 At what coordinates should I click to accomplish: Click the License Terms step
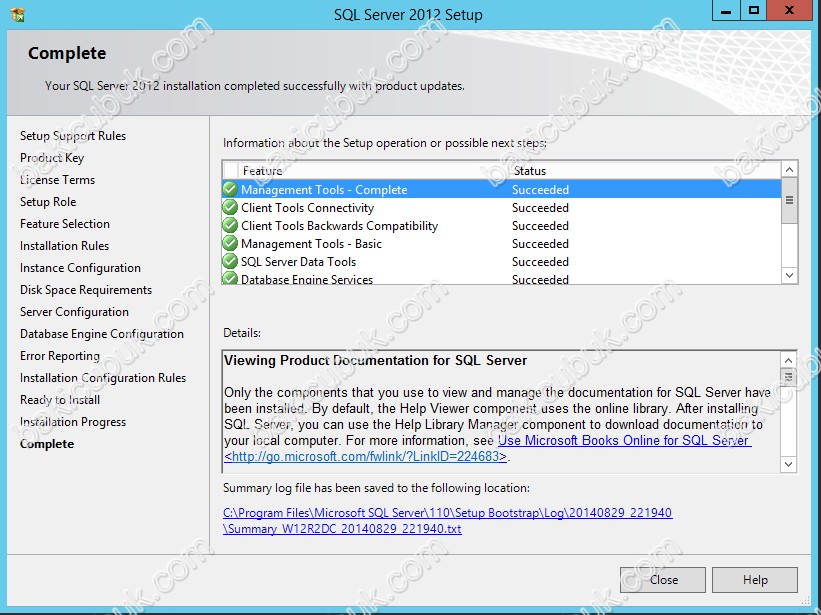(58, 180)
